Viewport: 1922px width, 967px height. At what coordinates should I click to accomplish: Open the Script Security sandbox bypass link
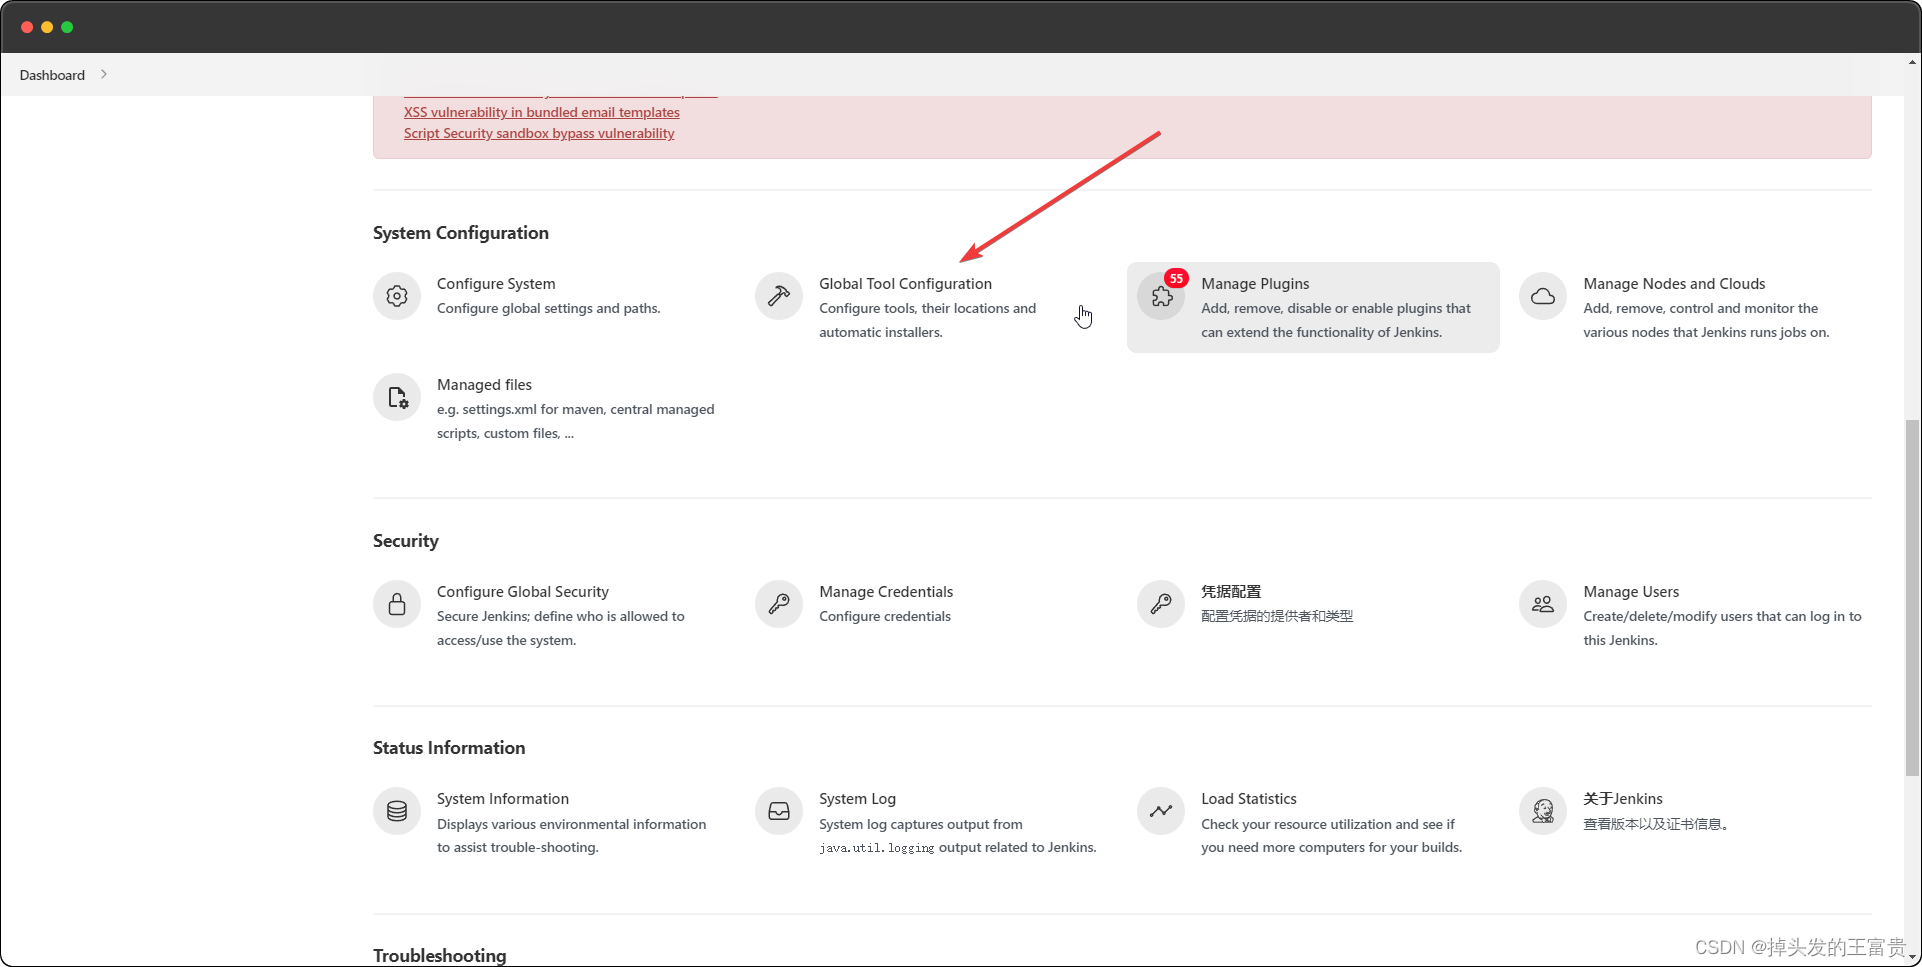[539, 133]
